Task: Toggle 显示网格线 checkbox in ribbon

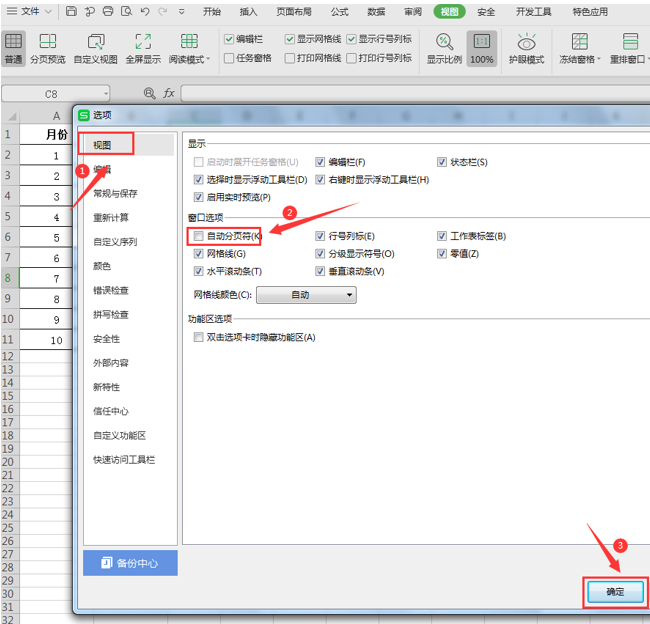Action: pyautogui.click(x=290, y=39)
